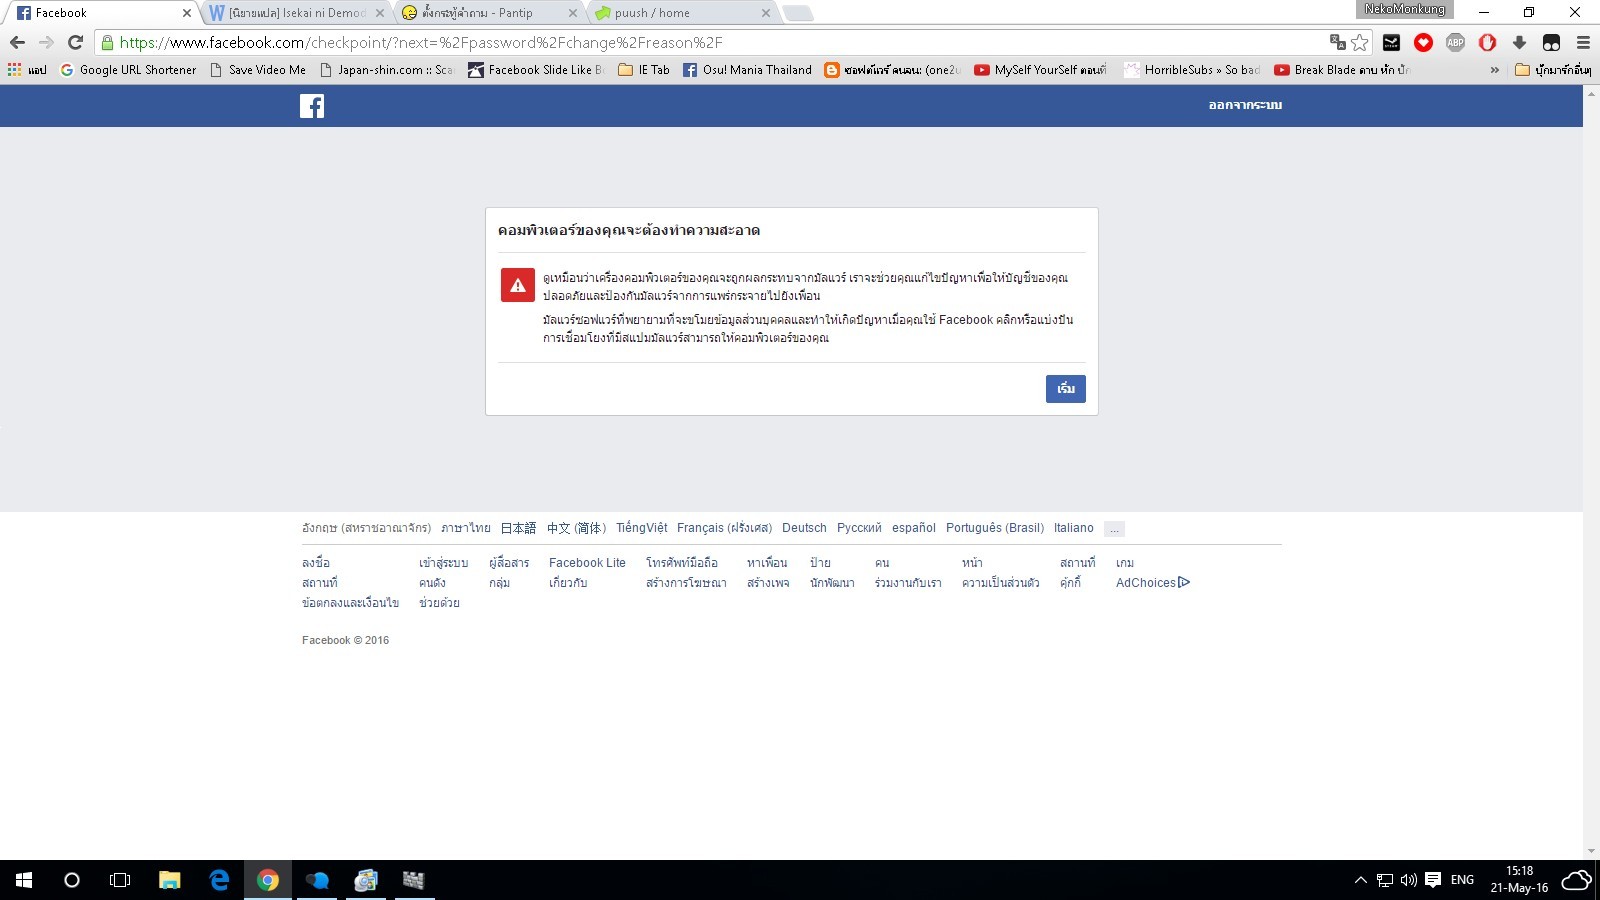Select the Tiếng Việt language link
1600x900 pixels.
tap(642, 528)
